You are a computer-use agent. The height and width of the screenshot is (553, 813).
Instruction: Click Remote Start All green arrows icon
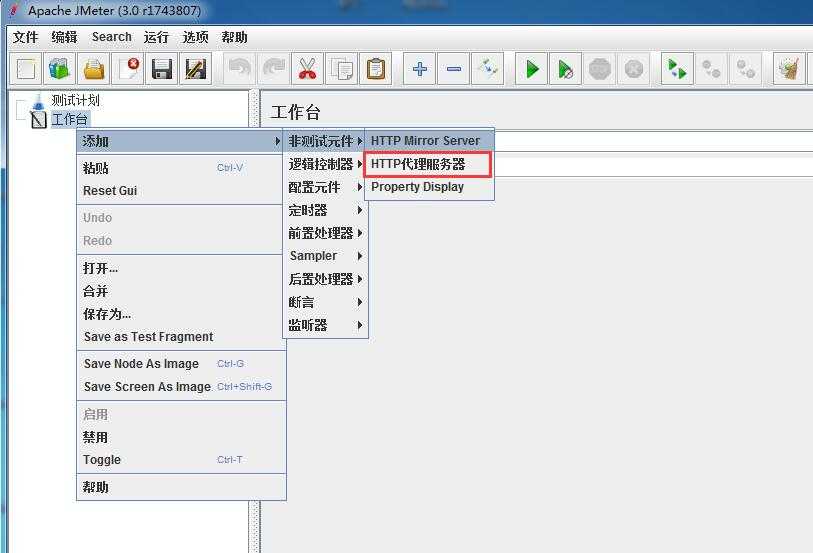pos(677,68)
